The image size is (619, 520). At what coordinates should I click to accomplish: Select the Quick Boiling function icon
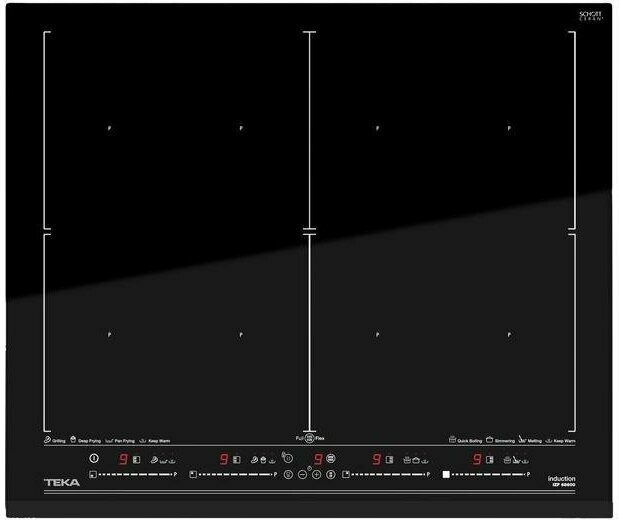(452, 440)
